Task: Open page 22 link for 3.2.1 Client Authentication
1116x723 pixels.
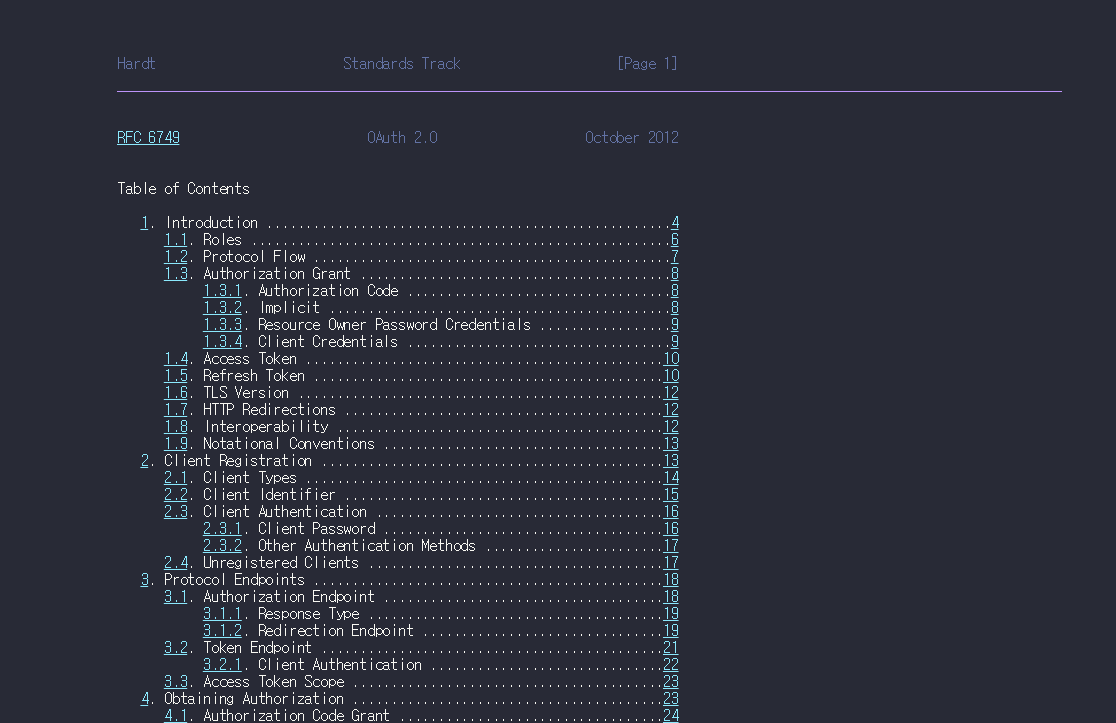Action: coord(671,665)
